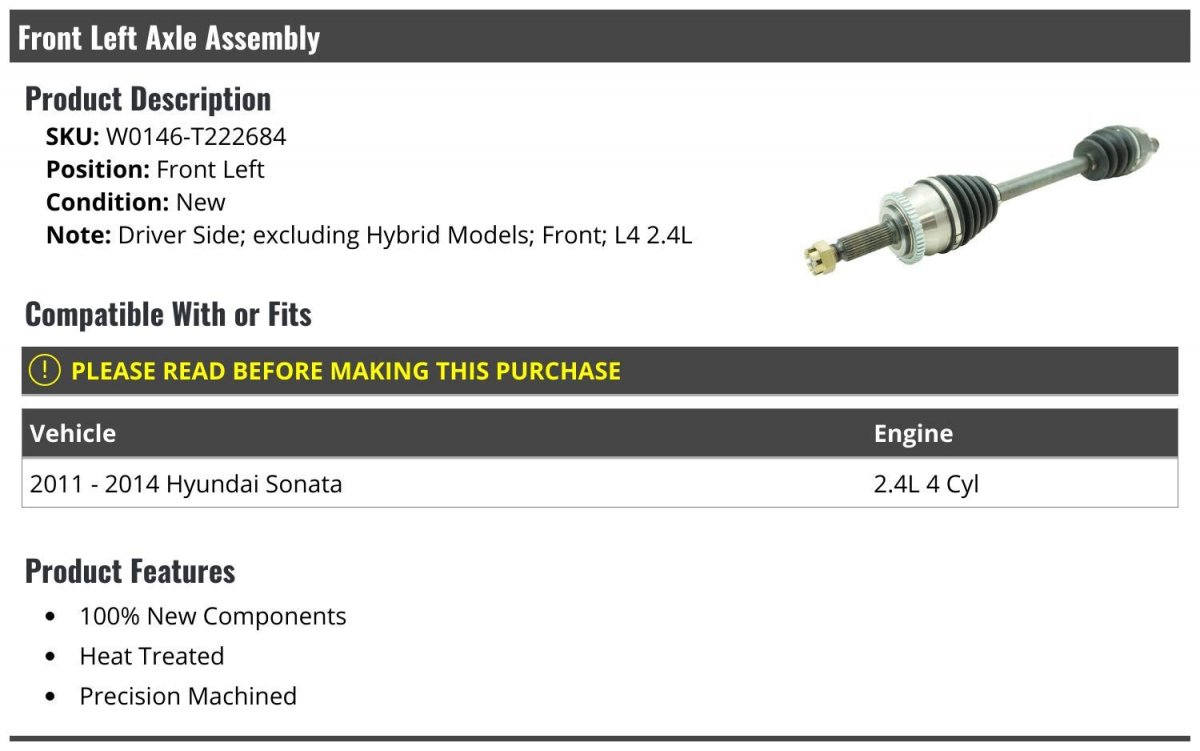This screenshot has width=1200, height=751.
Task: Click the SKU label text
Action: coord(72,137)
